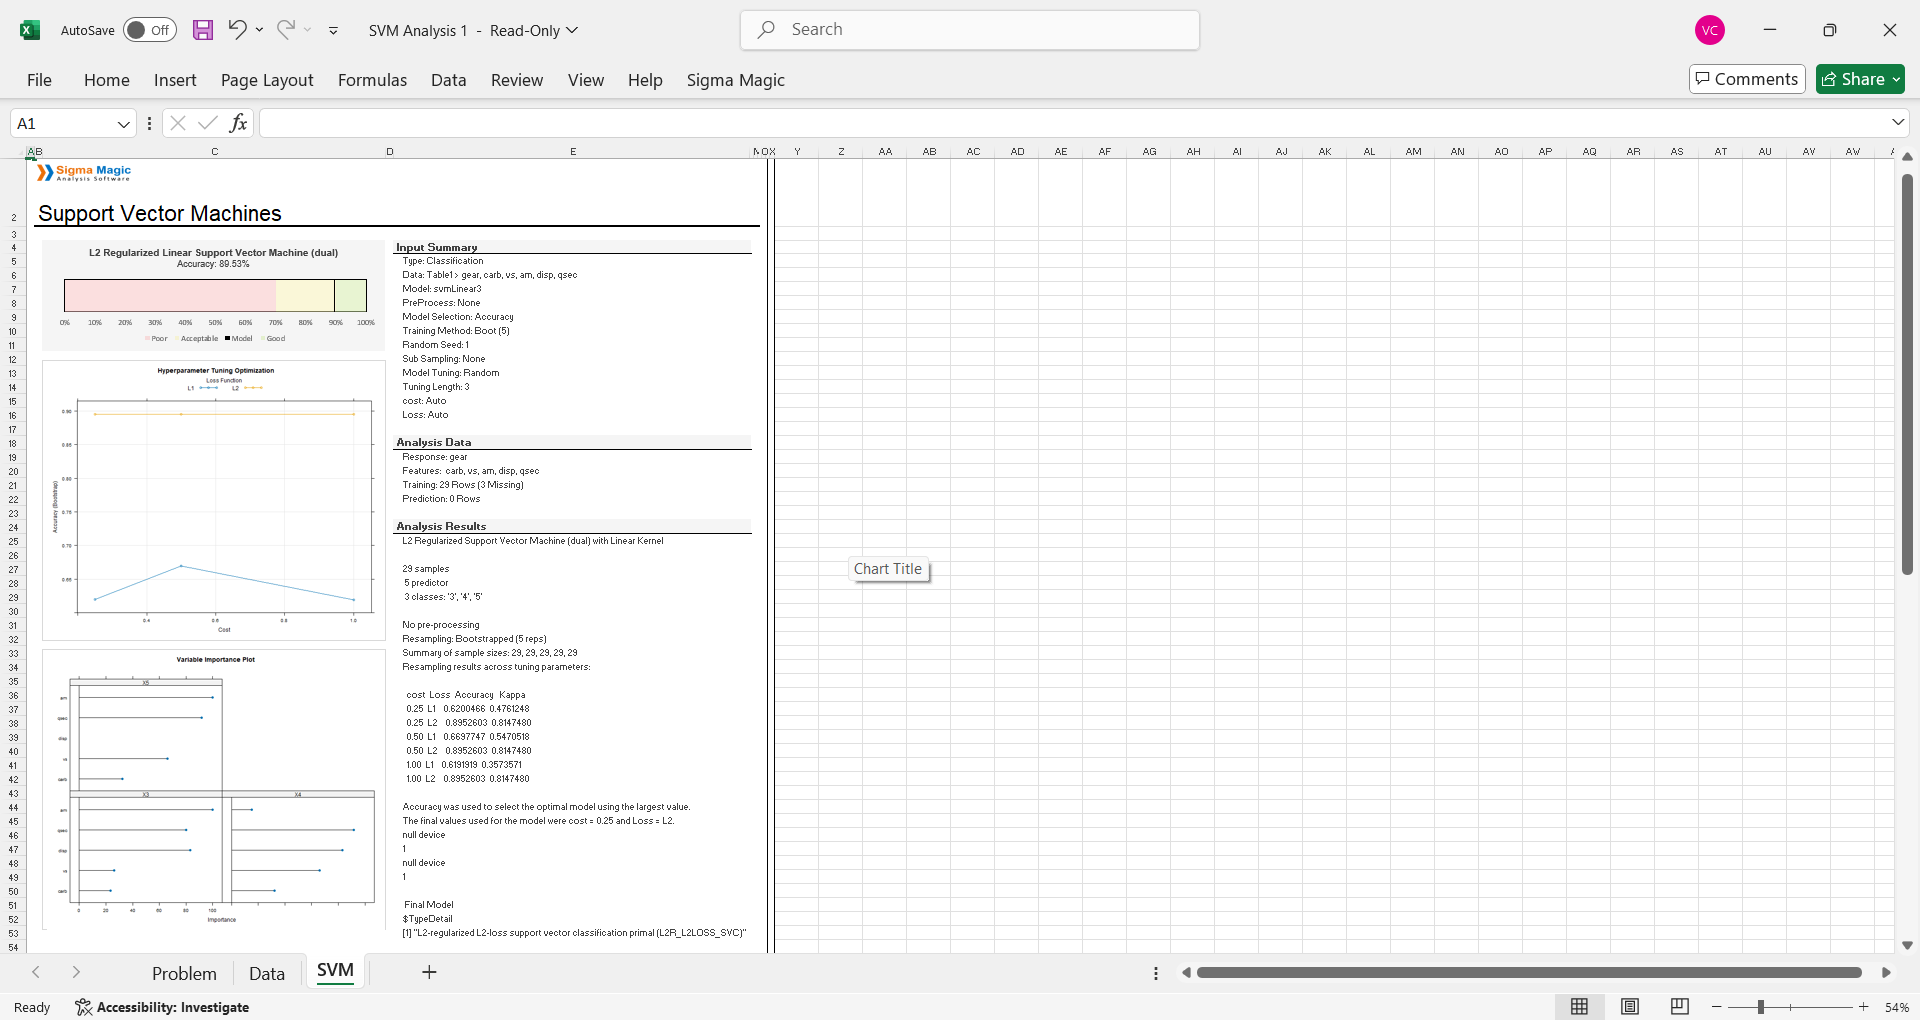Screen dimensions: 1920x1020
Task: Open the Customize Quick Access Toolbar dropdown
Action: pyautogui.click(x=333, y=31)
